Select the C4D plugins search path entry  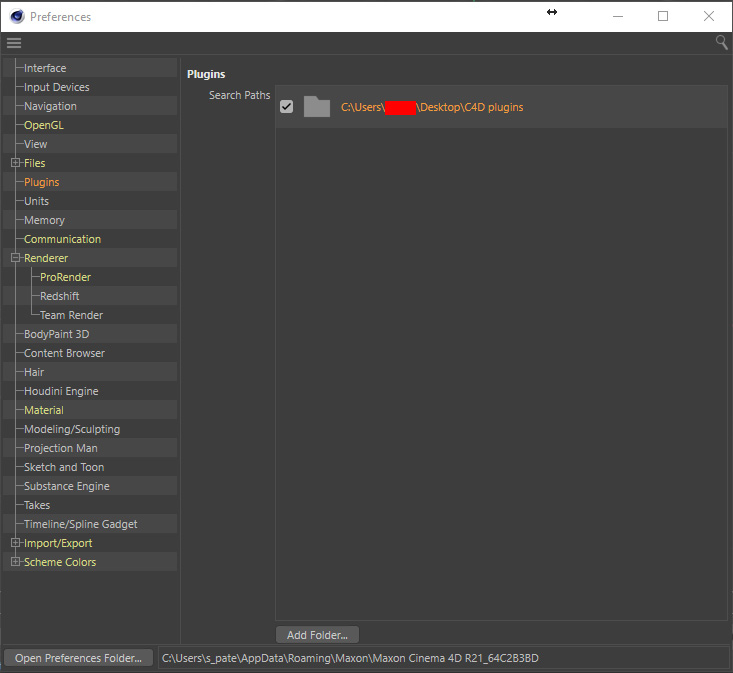[x=432, y=107]
